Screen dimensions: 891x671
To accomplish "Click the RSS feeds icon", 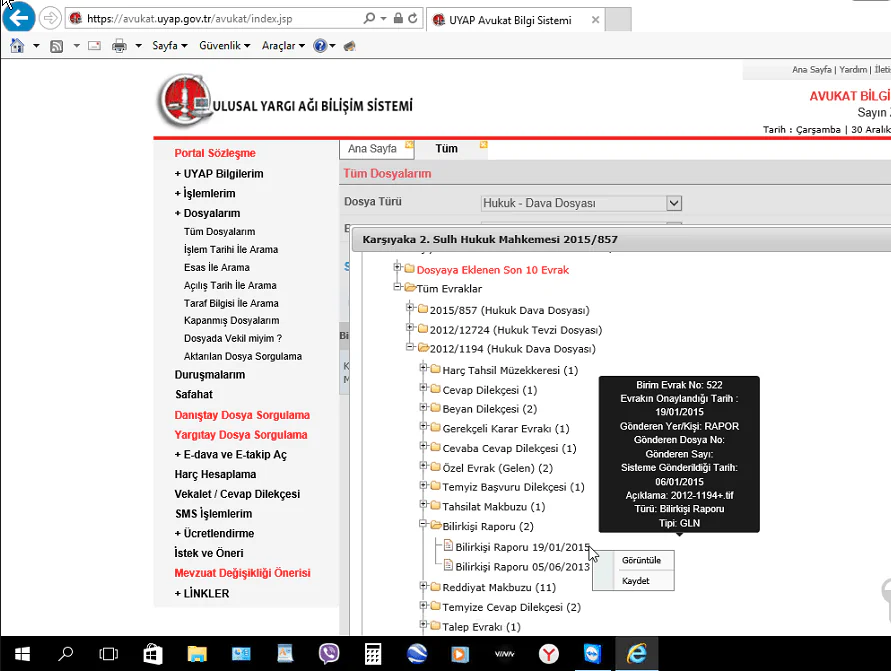I will (56, 46).
